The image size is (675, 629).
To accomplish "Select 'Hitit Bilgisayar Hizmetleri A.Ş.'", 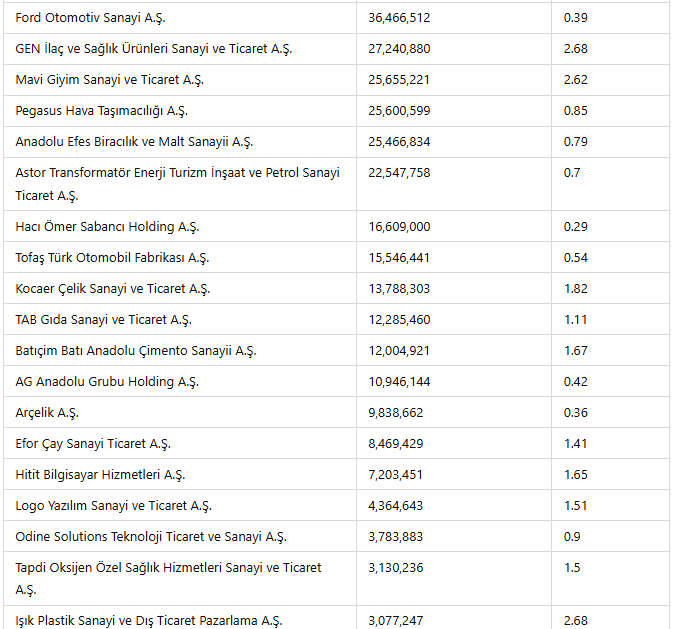I will click(x=100, y=474).
